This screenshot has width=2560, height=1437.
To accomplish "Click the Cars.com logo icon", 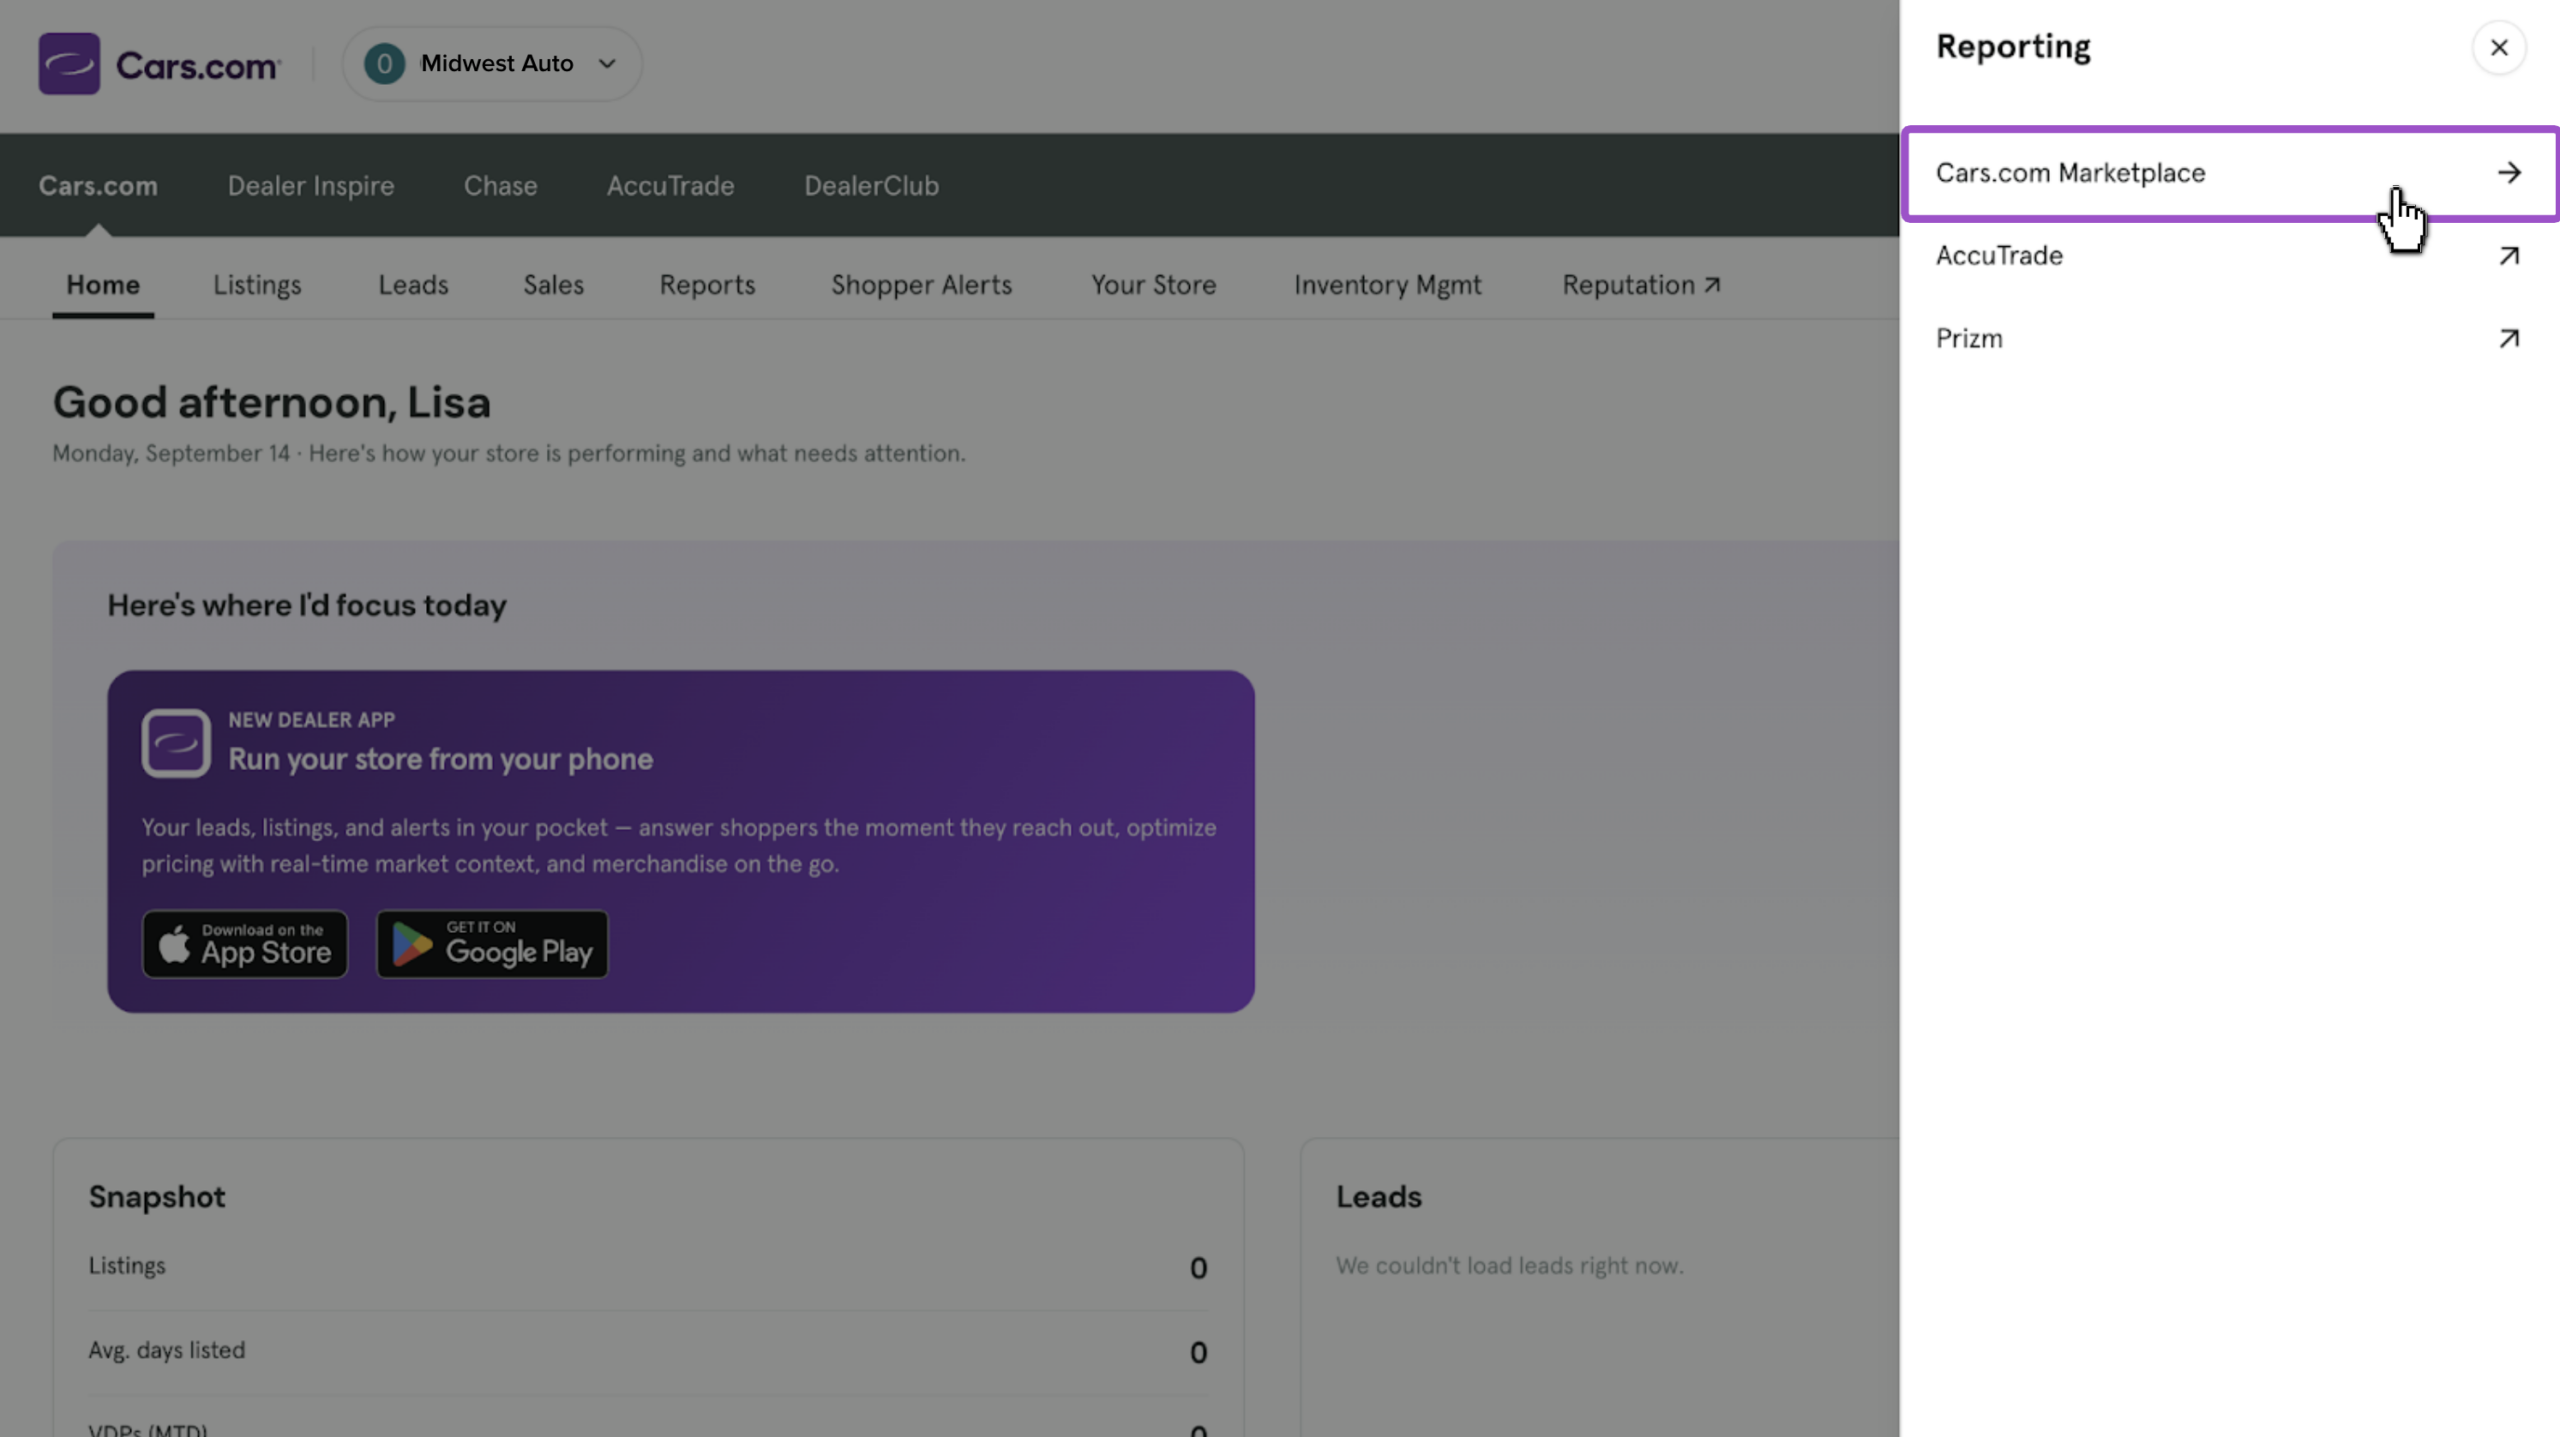I will click(69, 63).
